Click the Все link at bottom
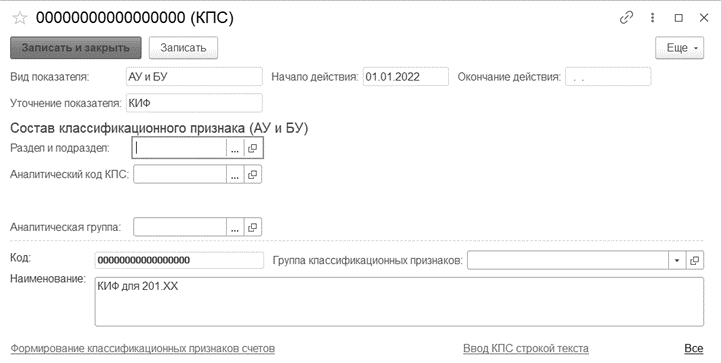 click(x=693, y=348)
